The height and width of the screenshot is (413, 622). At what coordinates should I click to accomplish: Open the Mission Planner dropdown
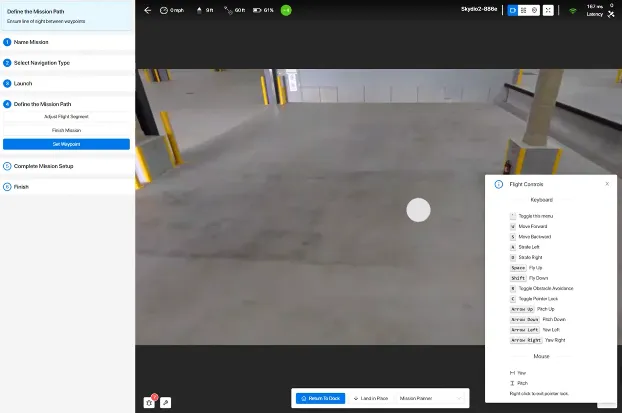click(x=432, y=398)
